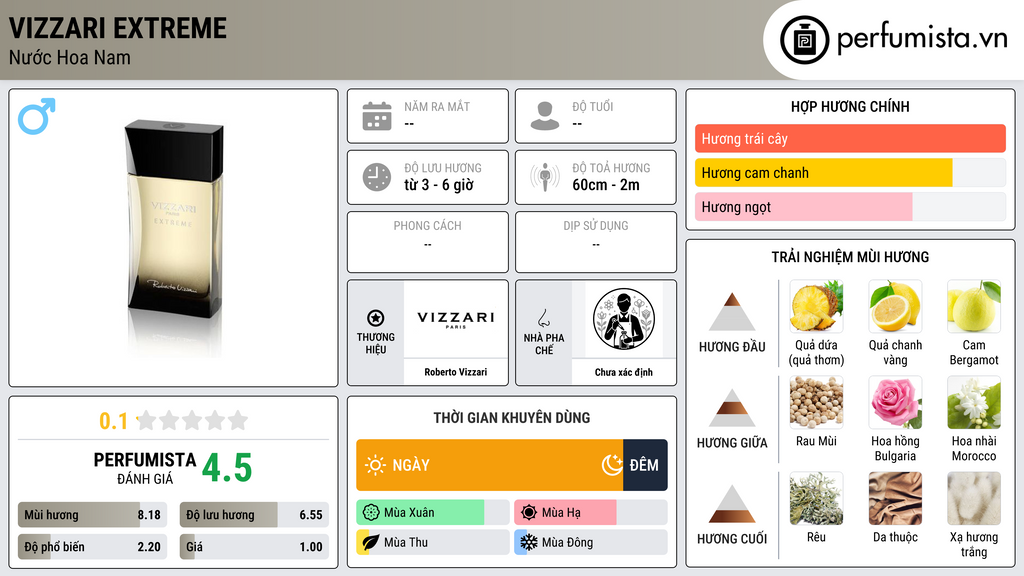Viewport: 1024px width, 576px height.
Task: Click the Mùa Xuân season bar
Action: (x=433, y=513)
